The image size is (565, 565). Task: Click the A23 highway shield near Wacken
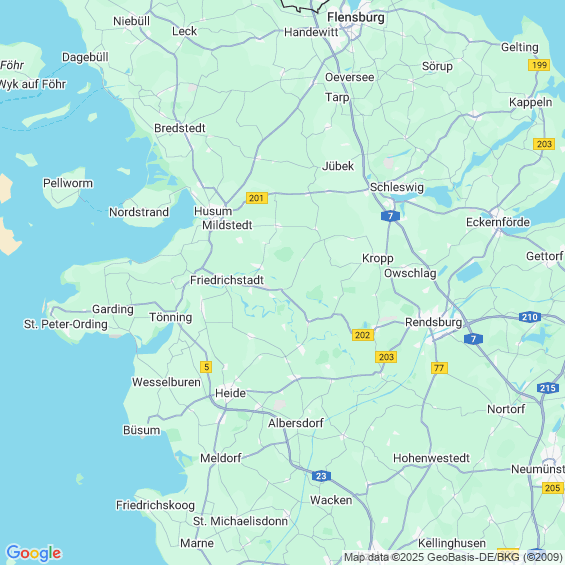pos(321,476)
